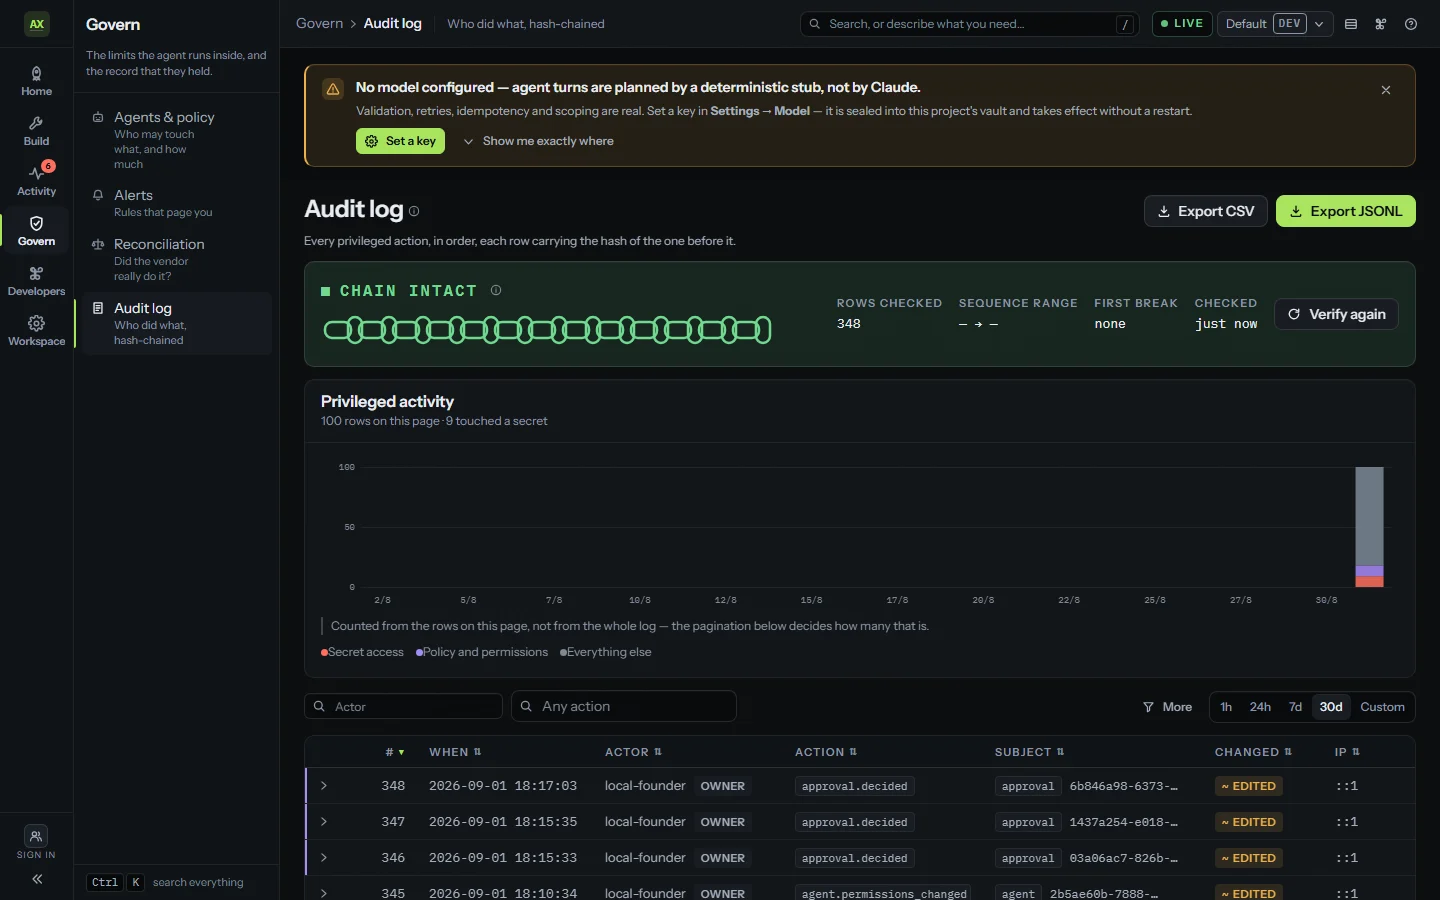Click Export JSONL button

click(x=1346, y=211)
